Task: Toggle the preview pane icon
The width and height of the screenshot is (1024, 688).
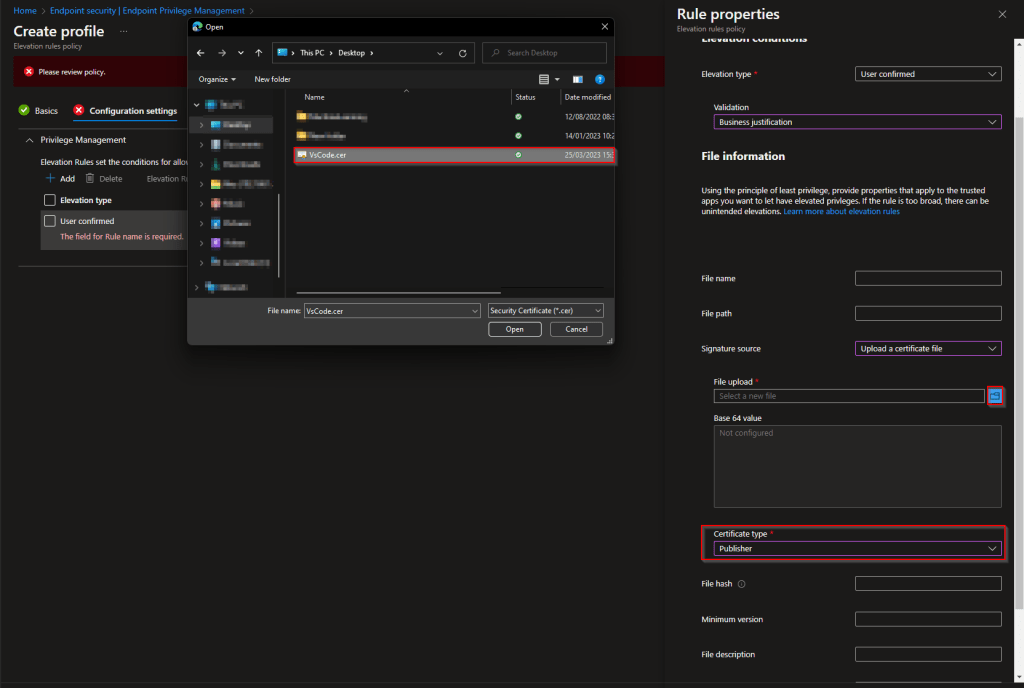Action: tap(577, 79)
